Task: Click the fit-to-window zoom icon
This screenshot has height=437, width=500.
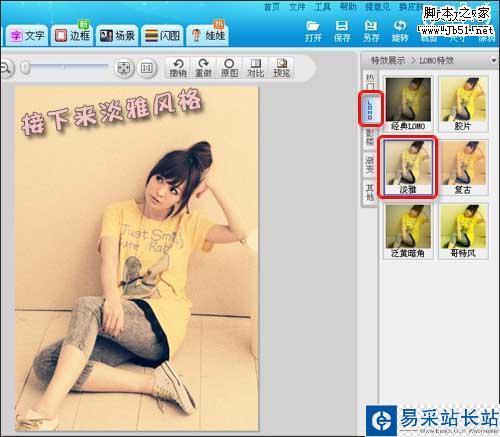Action: [x=124, y=68]
